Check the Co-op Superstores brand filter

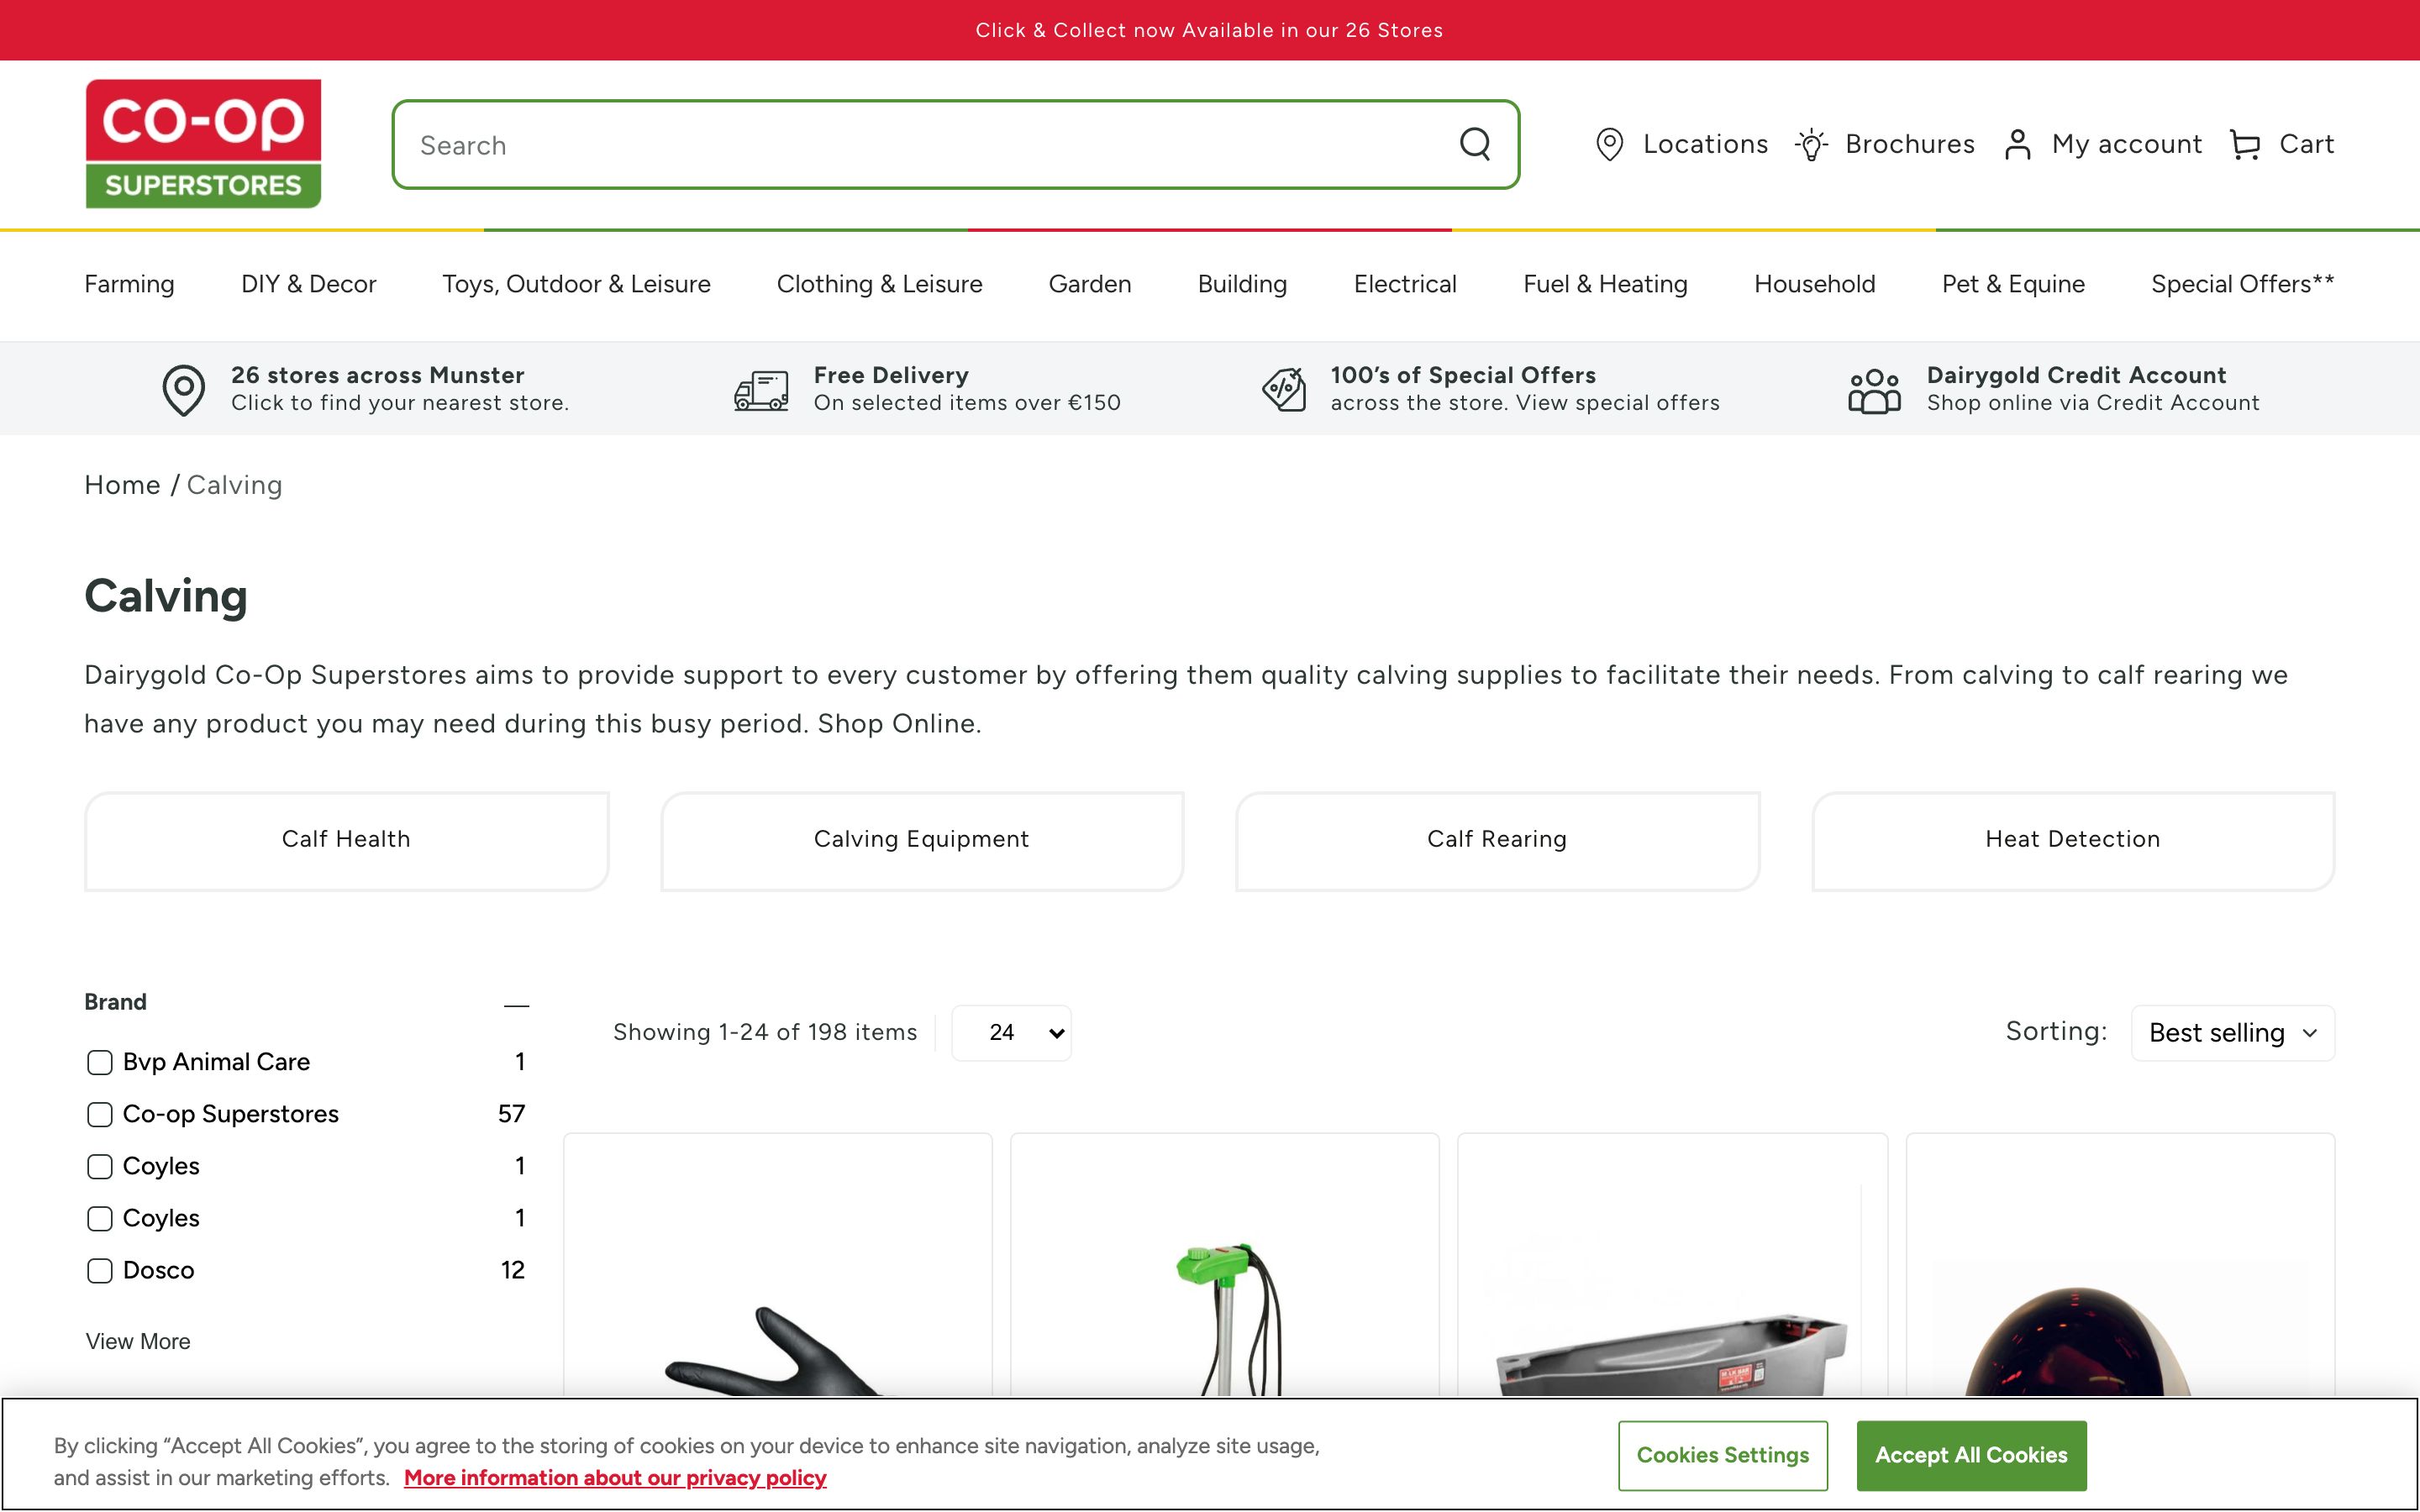[x=98, y=1114]
